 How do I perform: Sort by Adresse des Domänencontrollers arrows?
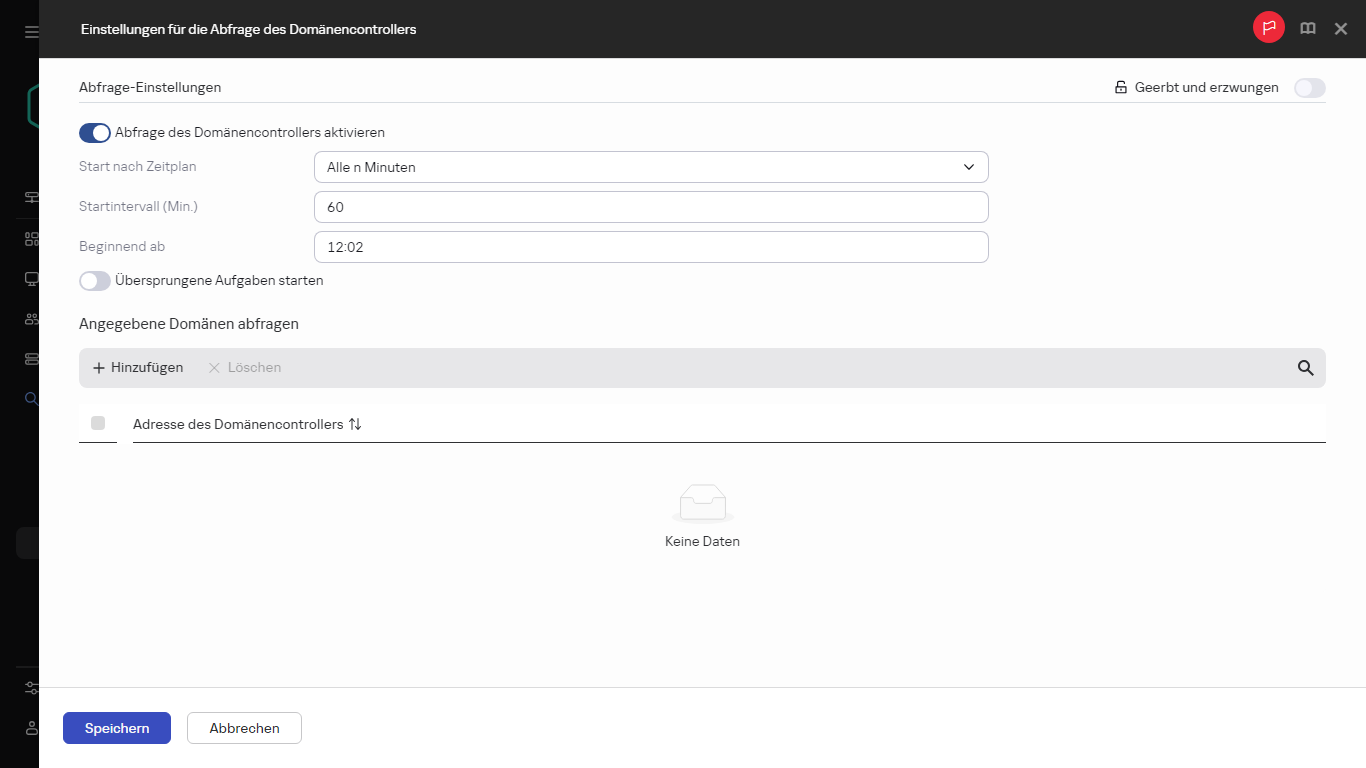pyautogui.click(x=355, y=424)
